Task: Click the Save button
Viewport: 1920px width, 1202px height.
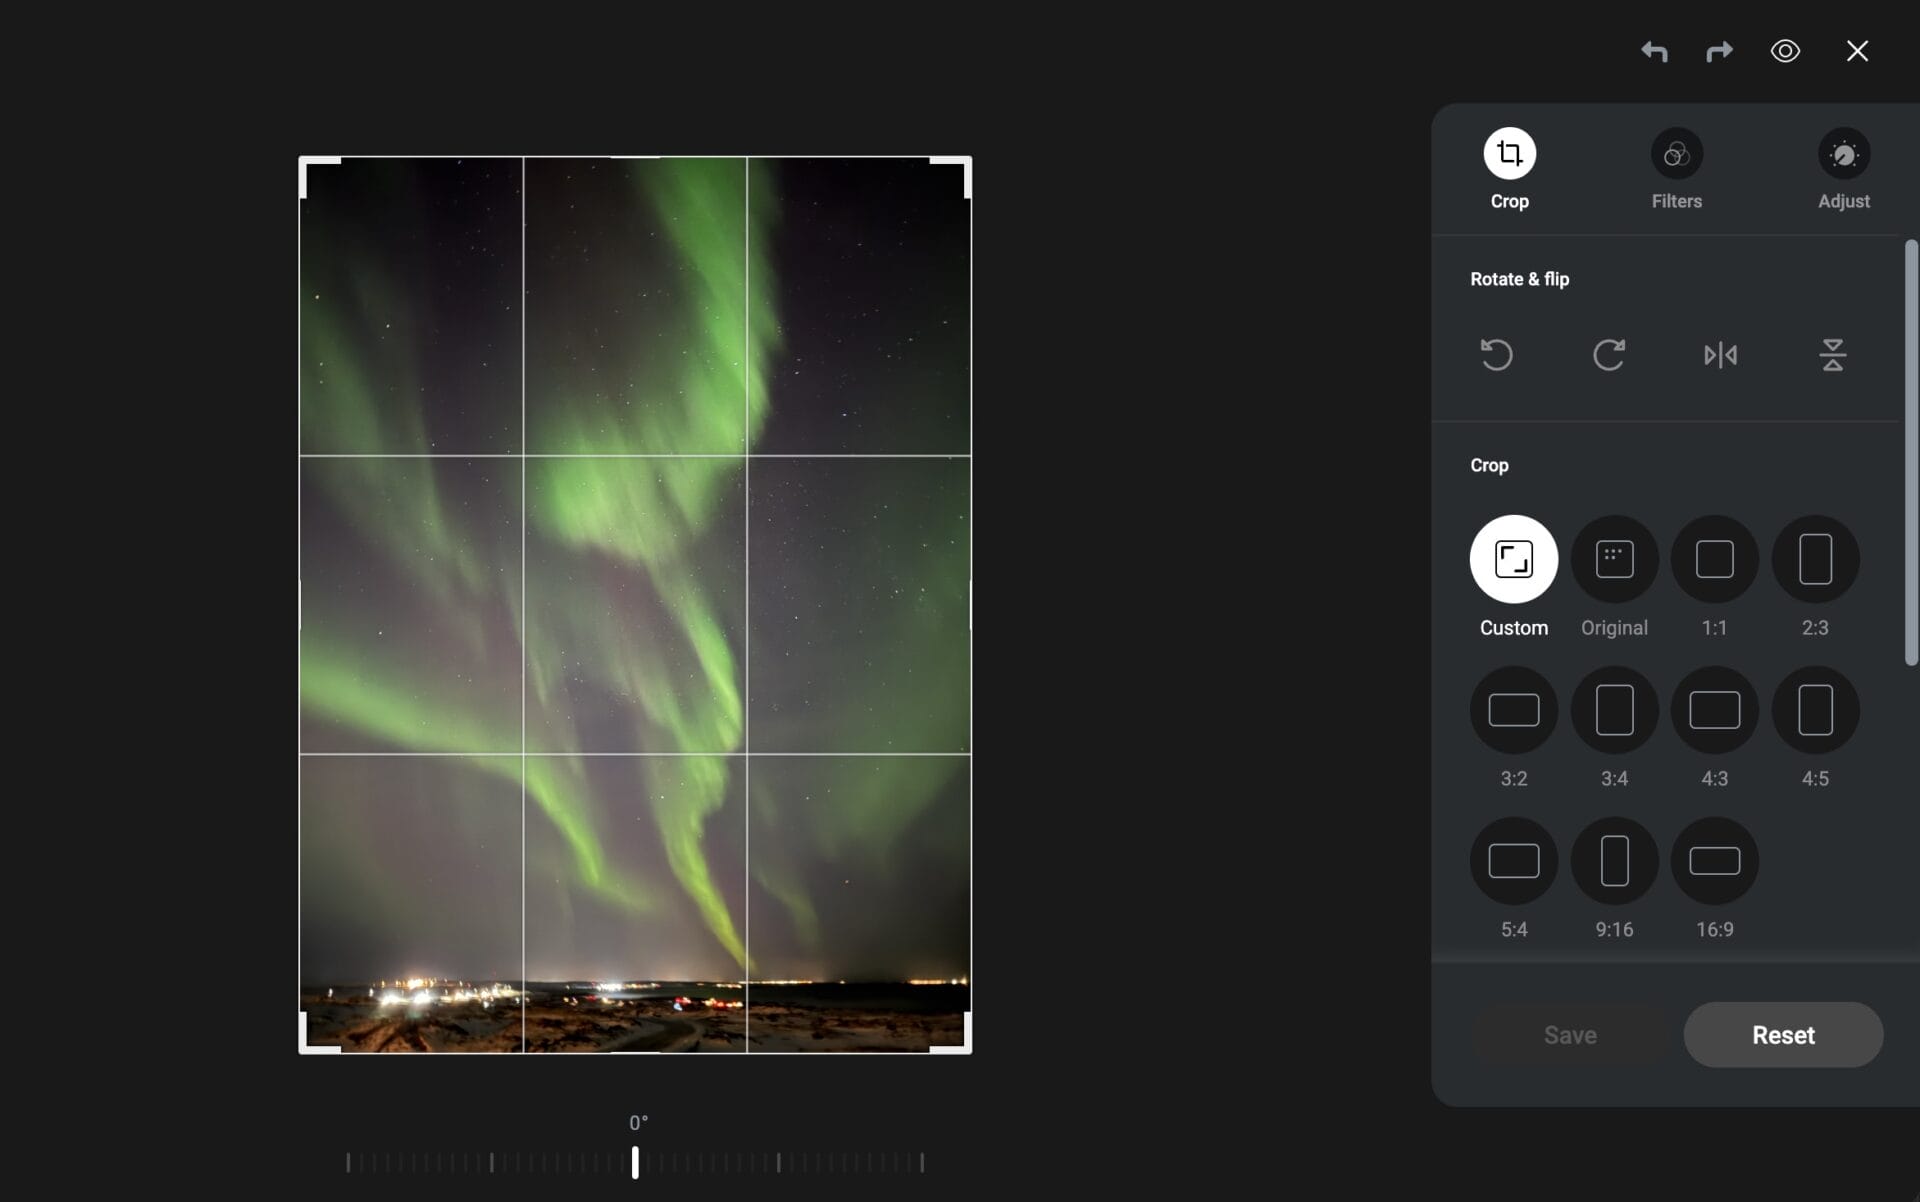Action: 1570,1035
